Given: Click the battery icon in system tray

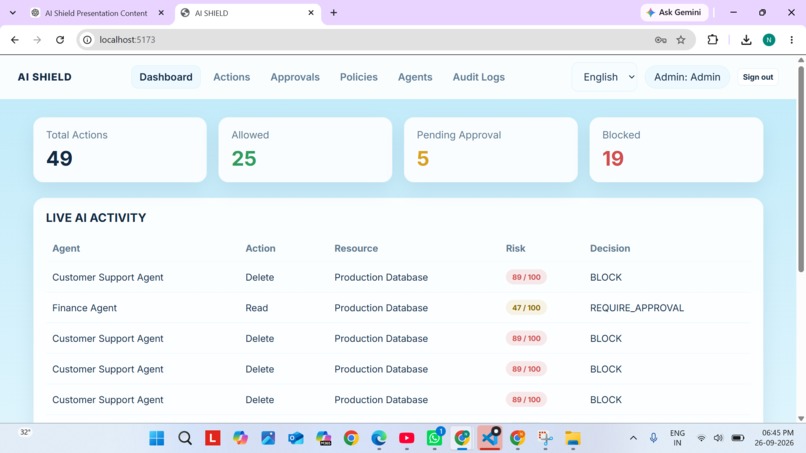Looking at the screenshot, I should (x=738, y=438).
